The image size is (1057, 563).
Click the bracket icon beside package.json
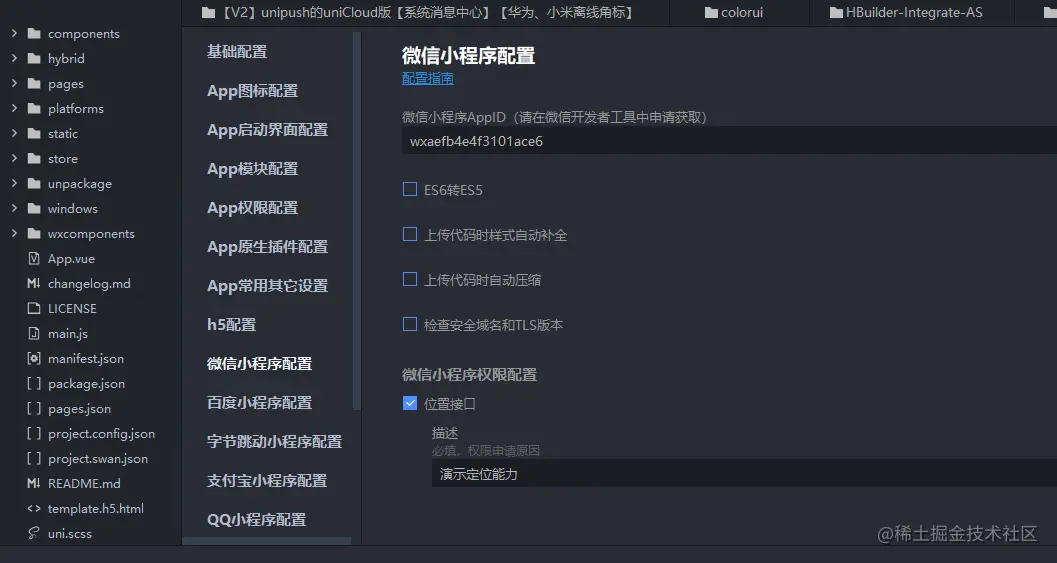(x=34, y=383)
